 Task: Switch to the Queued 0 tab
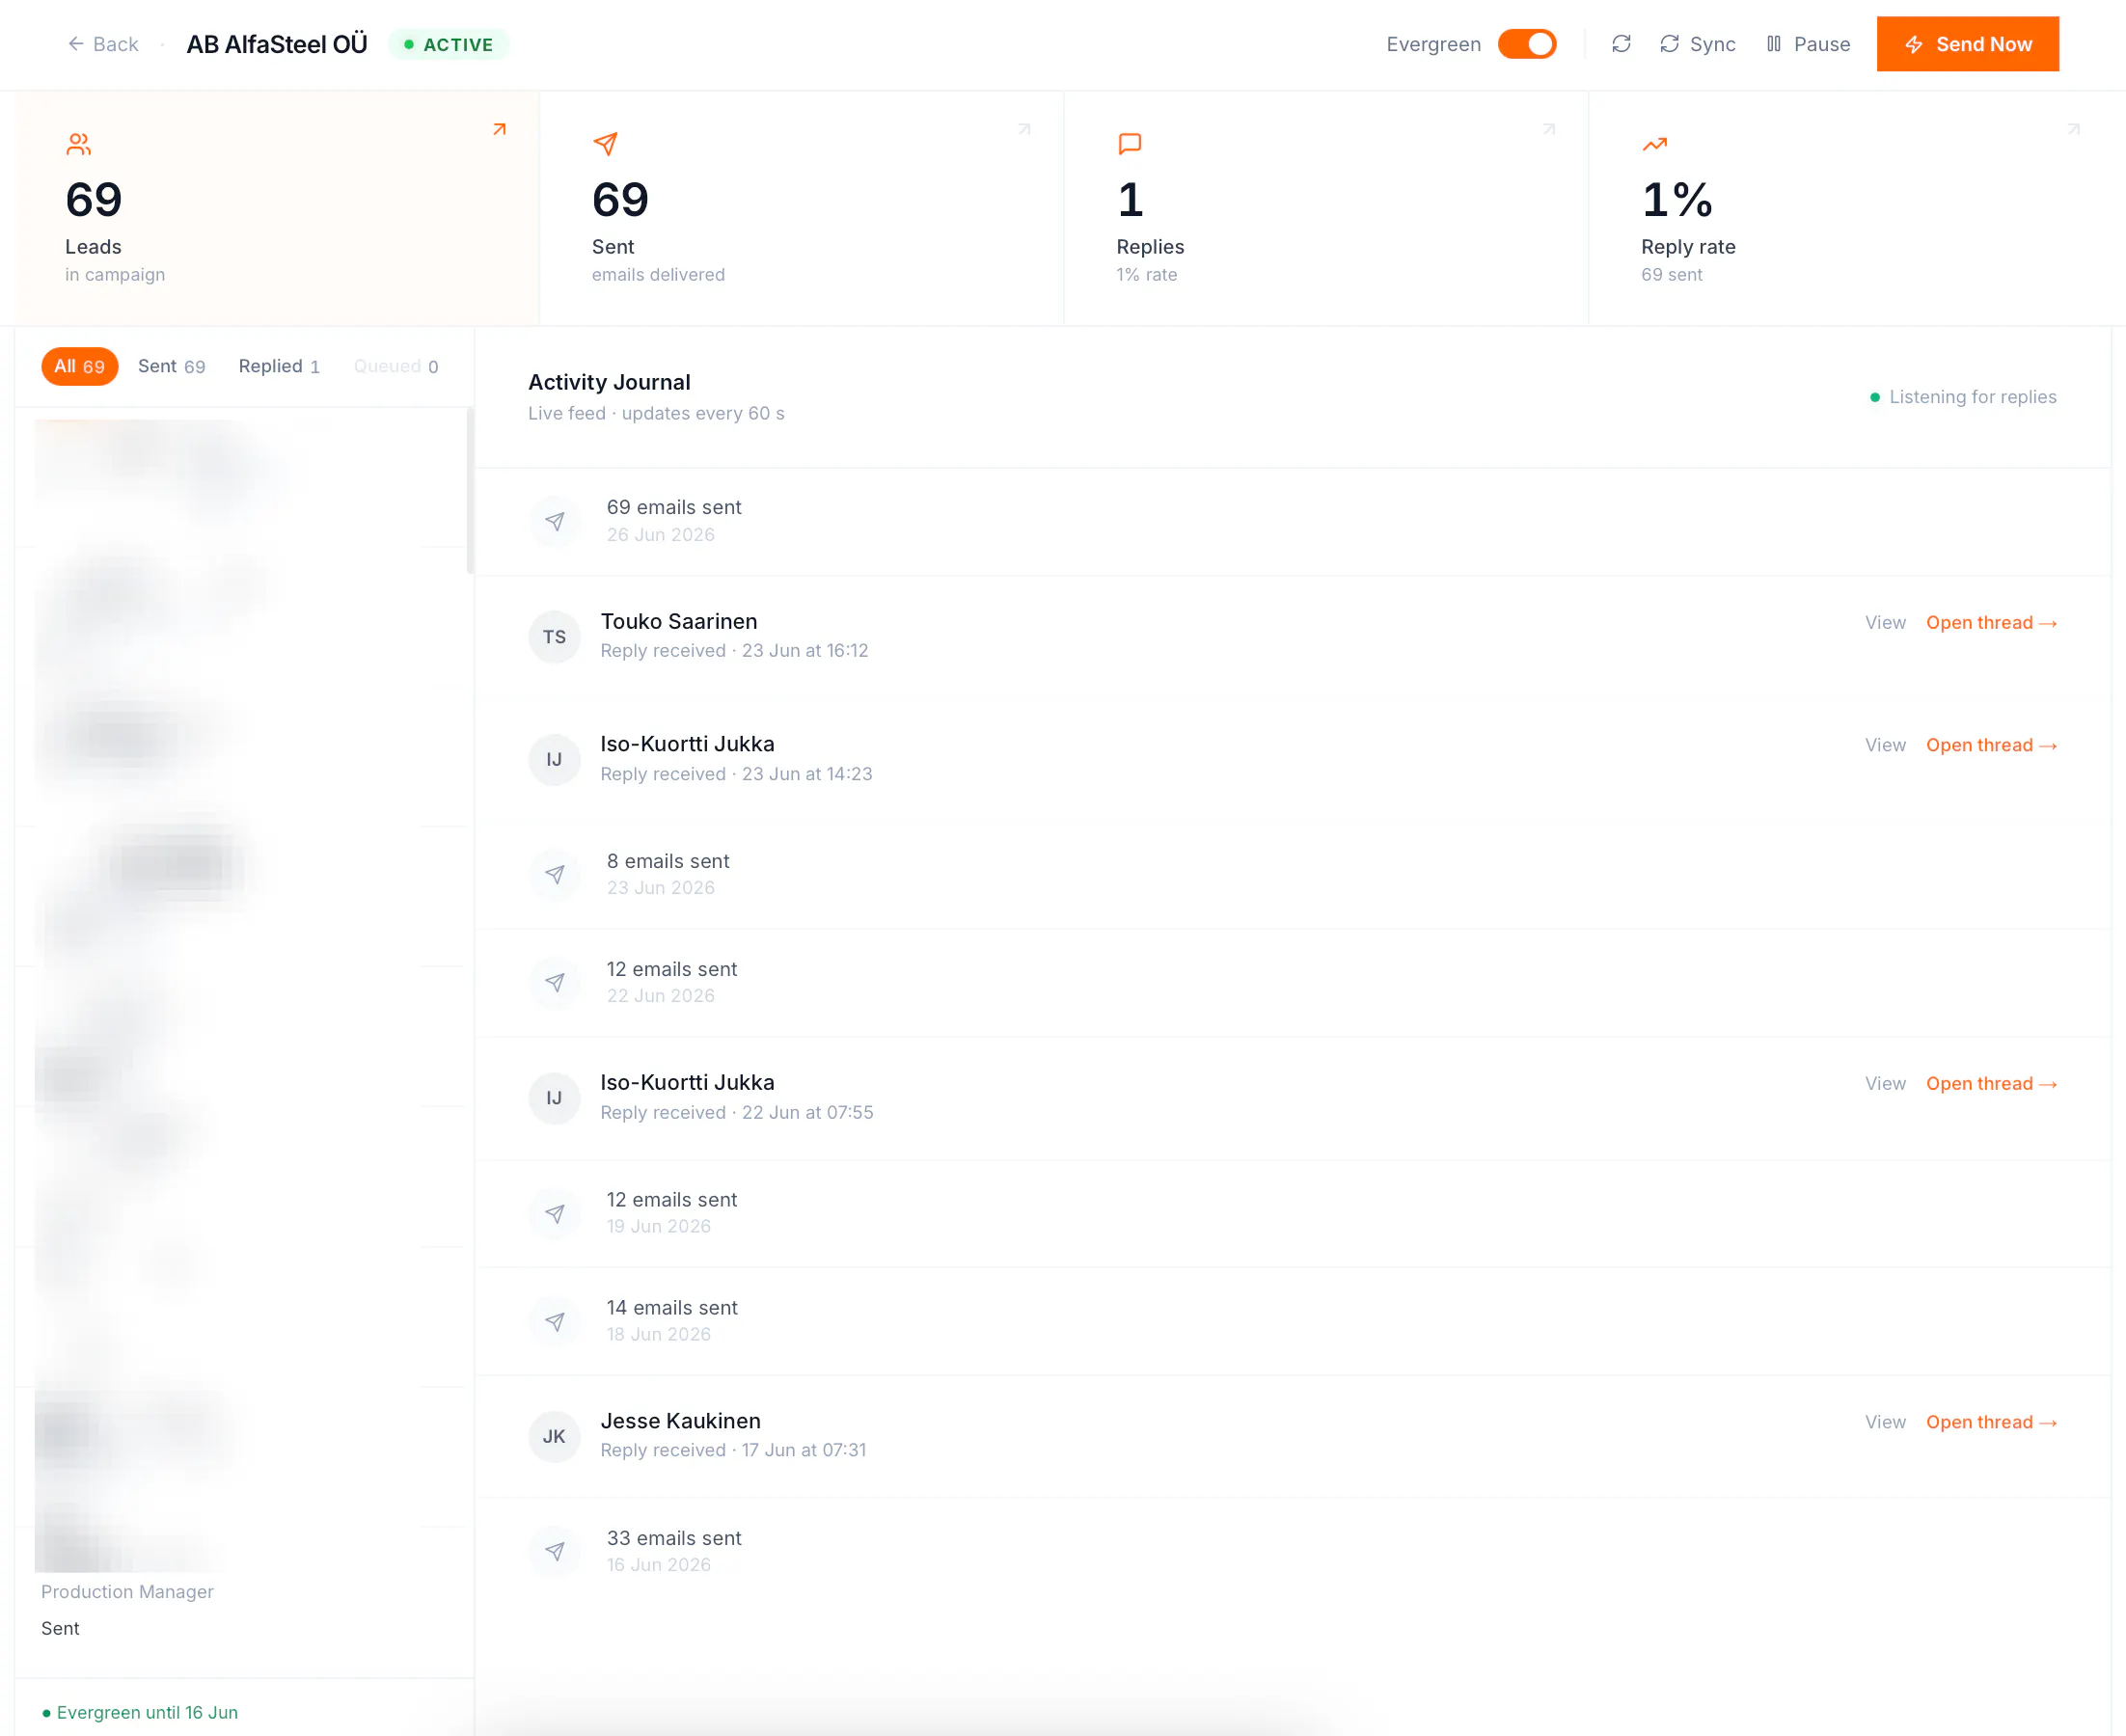click(396, 366)
